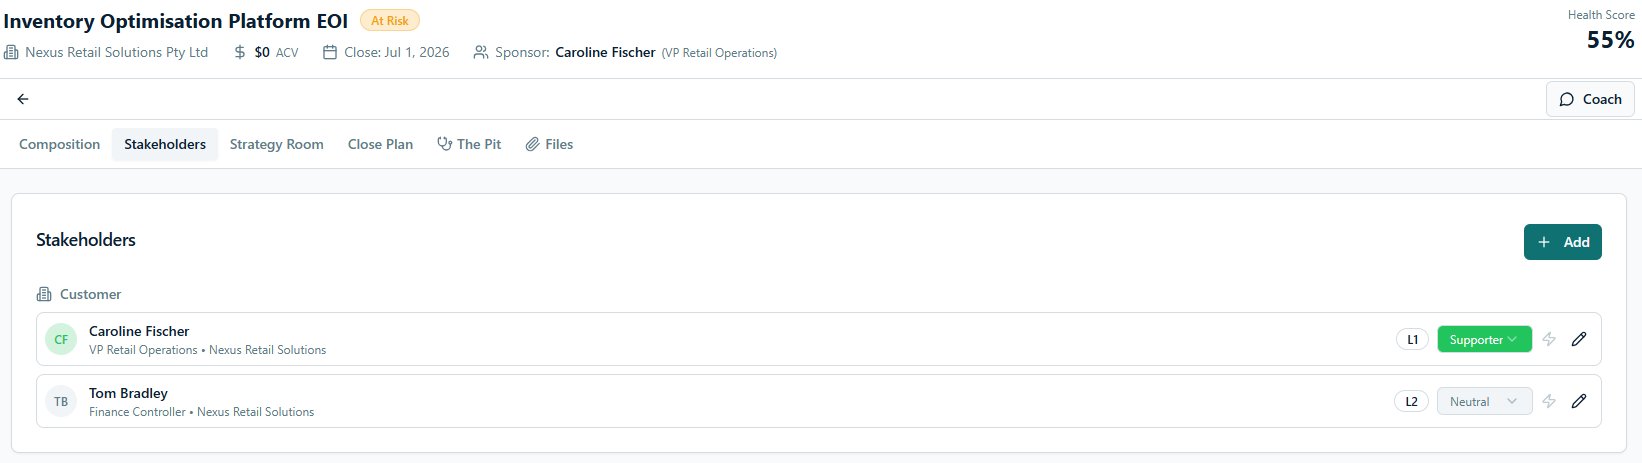Click lightning bolt icon for Caroline Fischer
1642x463 pixels.
click(1549, 339)
